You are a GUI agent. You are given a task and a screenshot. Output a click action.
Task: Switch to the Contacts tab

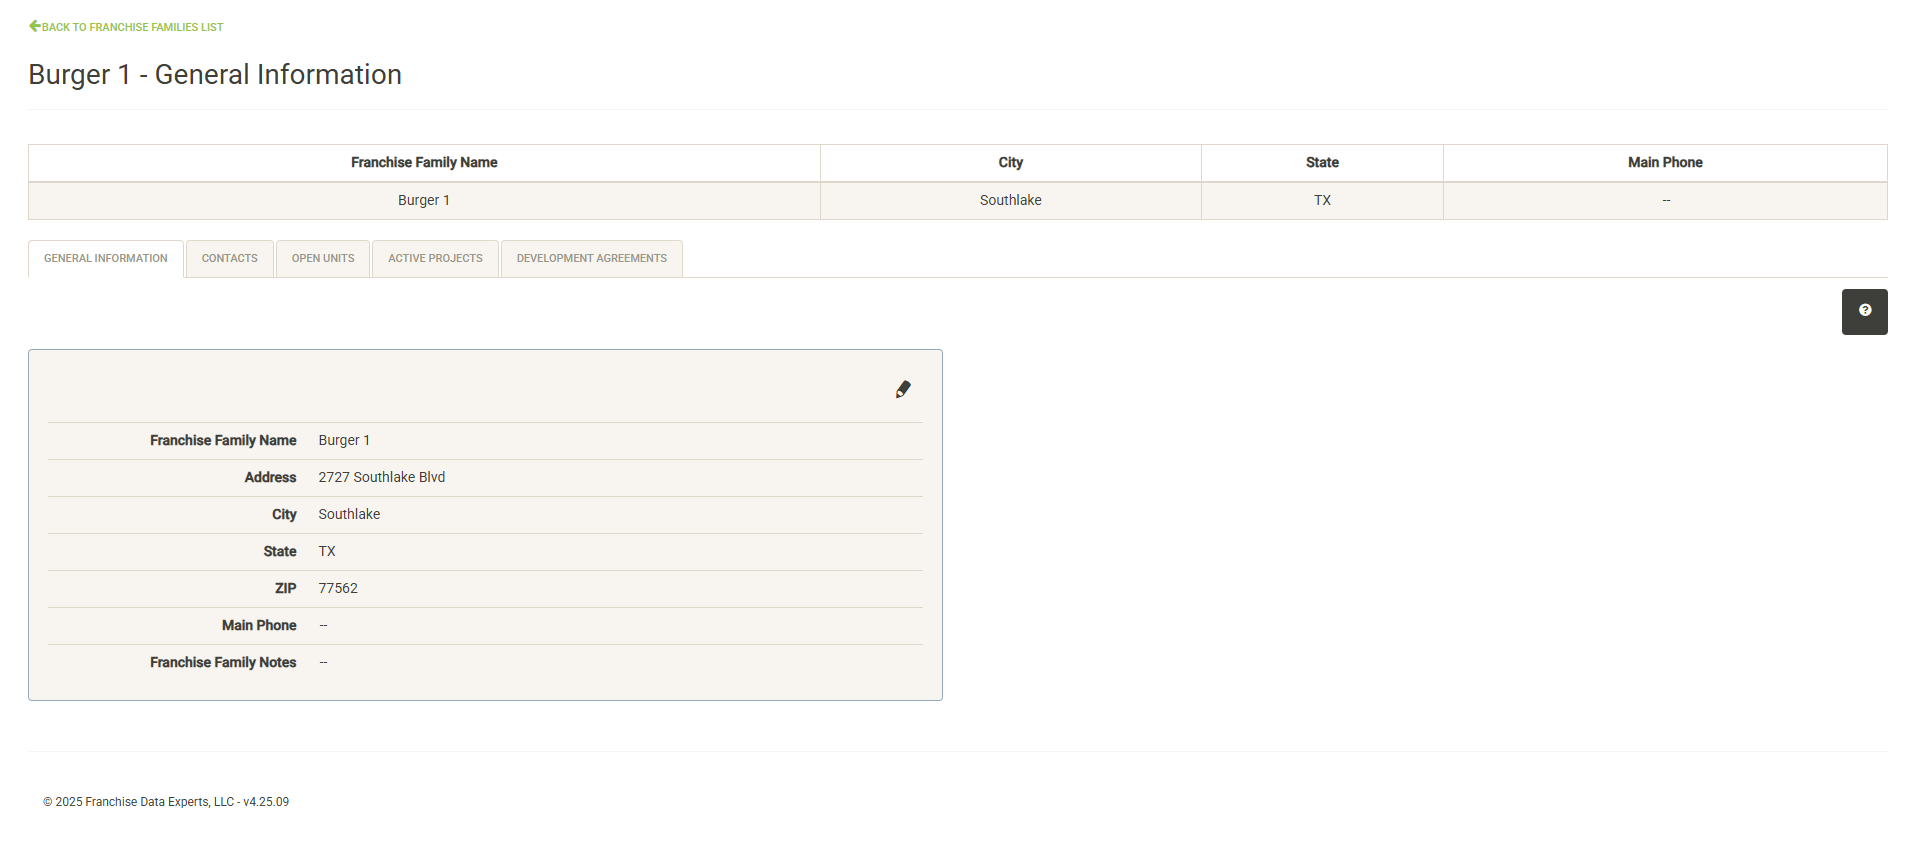[230, 259]
